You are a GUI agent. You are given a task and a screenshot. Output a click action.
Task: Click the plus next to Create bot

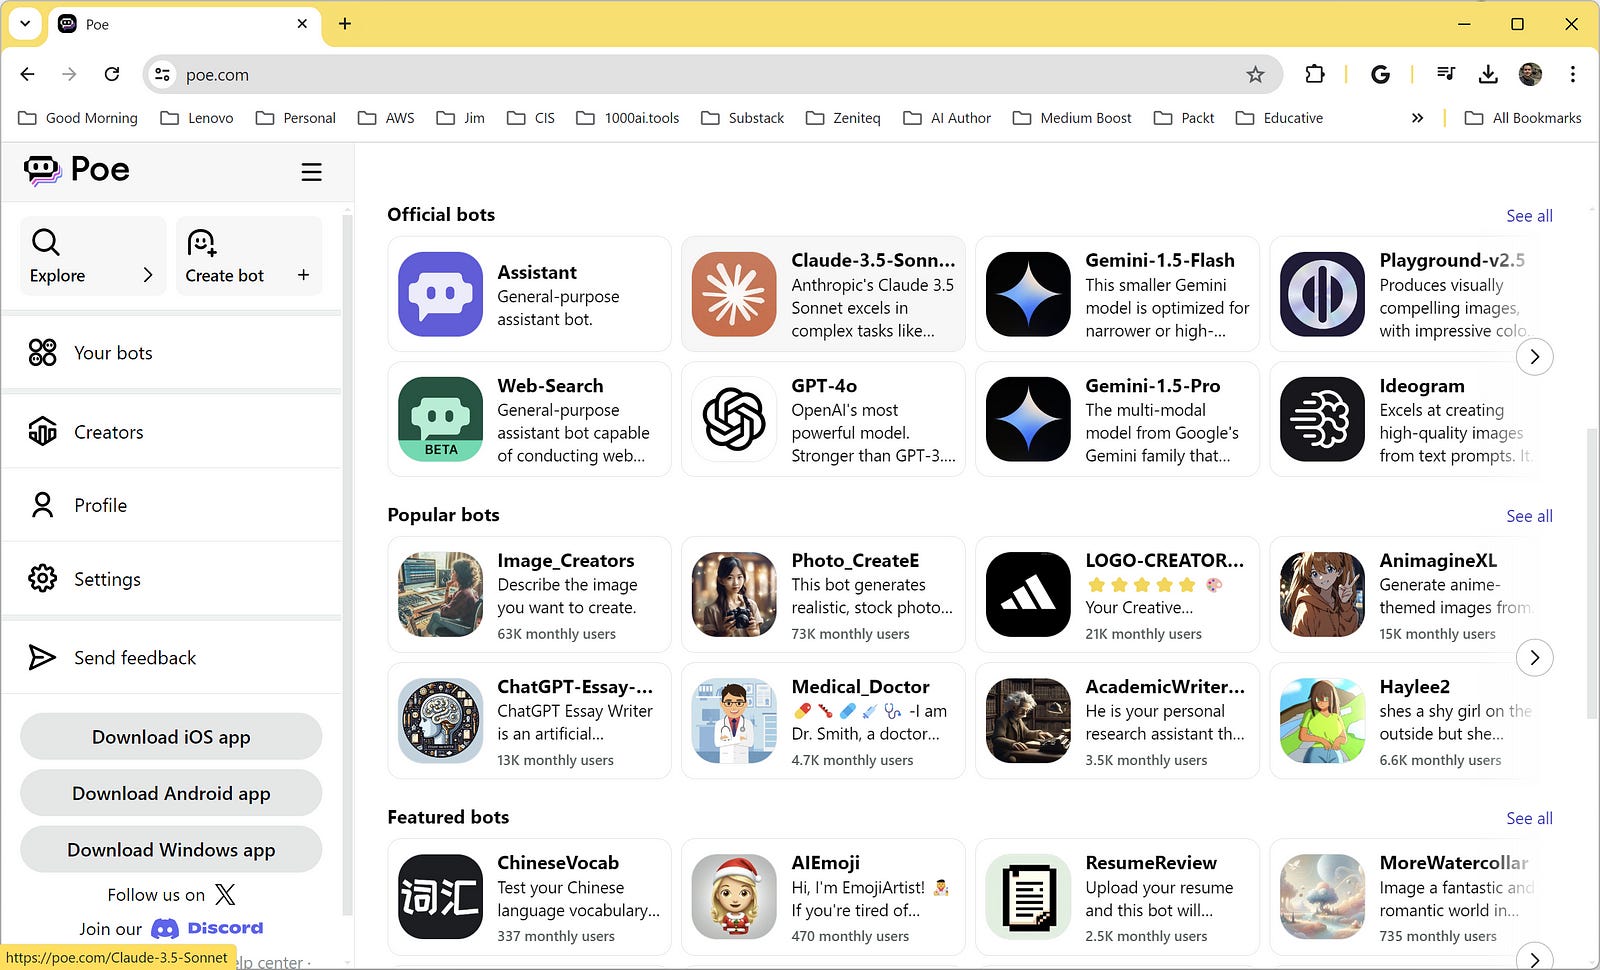[x=303, y=275]
